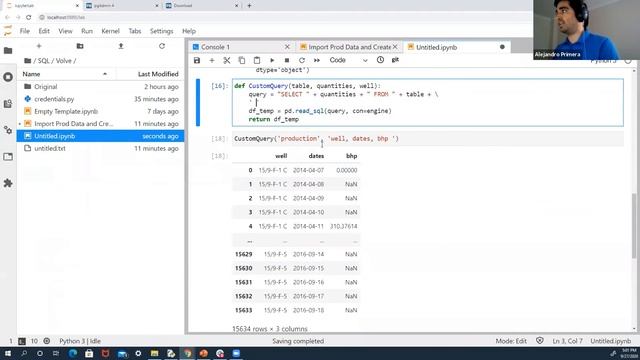
Task: Open the Help menu
Action: point(189,31)
